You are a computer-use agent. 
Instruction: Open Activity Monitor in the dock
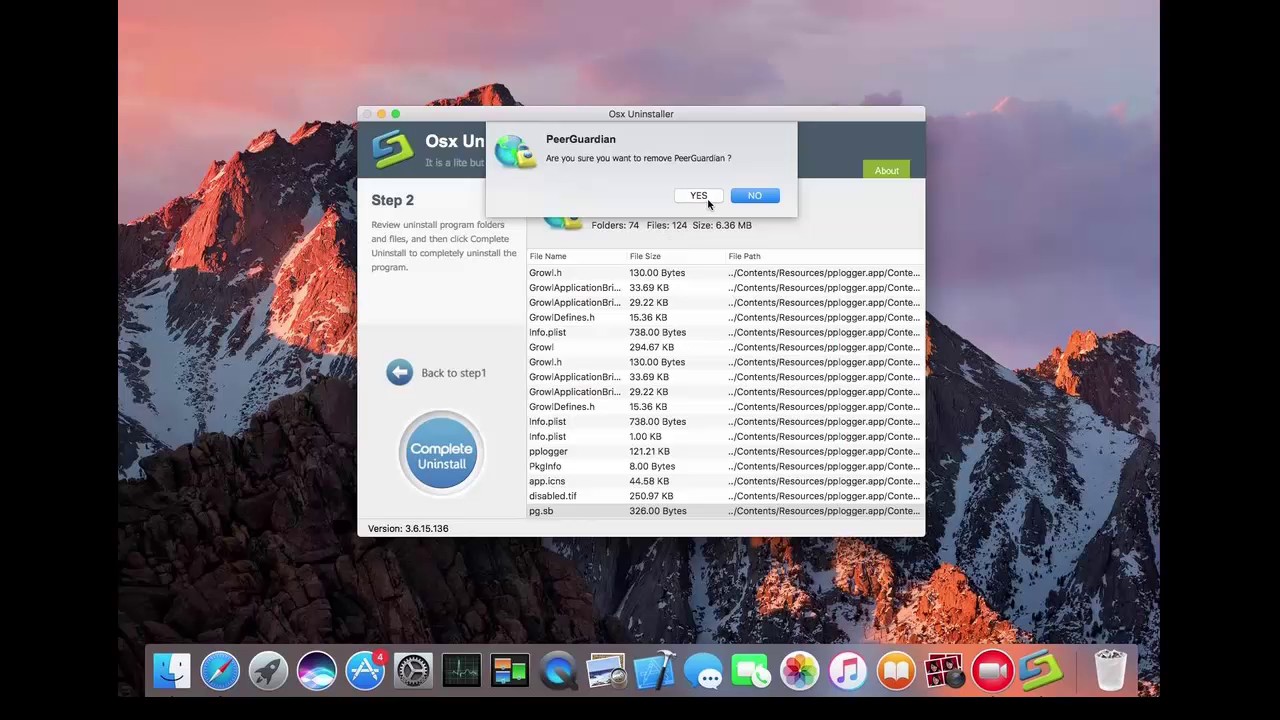click(x=461, y=671)
